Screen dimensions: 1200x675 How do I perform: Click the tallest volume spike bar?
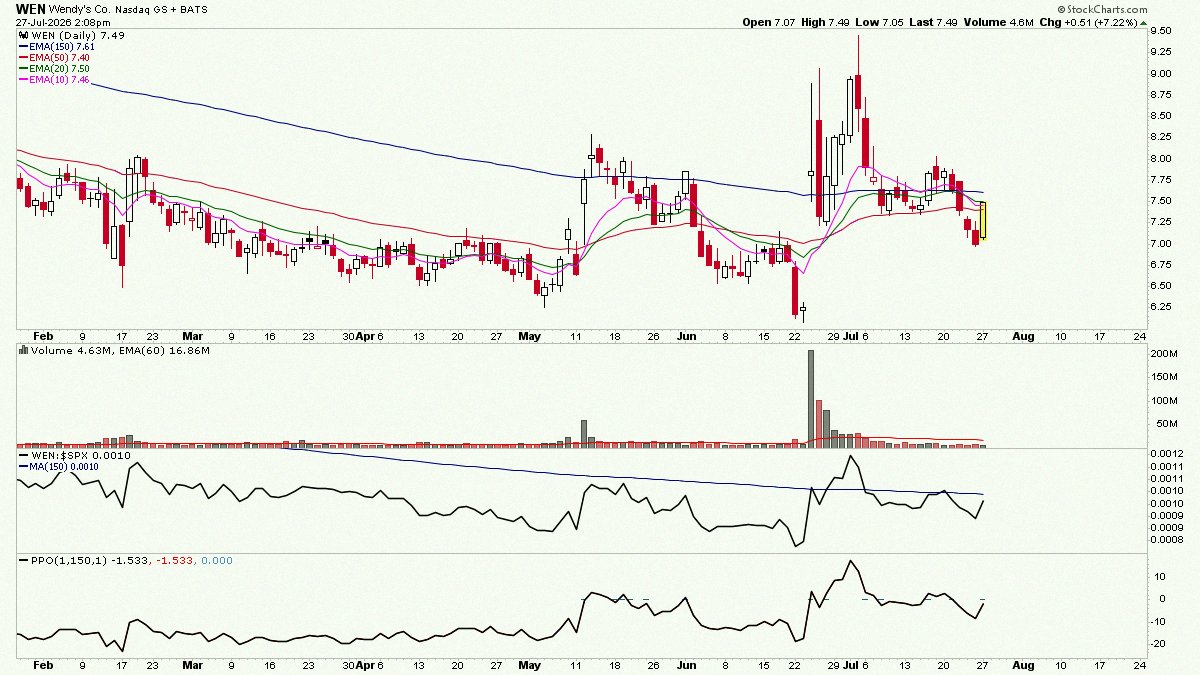pyautogui.click(x=811, y=398)
